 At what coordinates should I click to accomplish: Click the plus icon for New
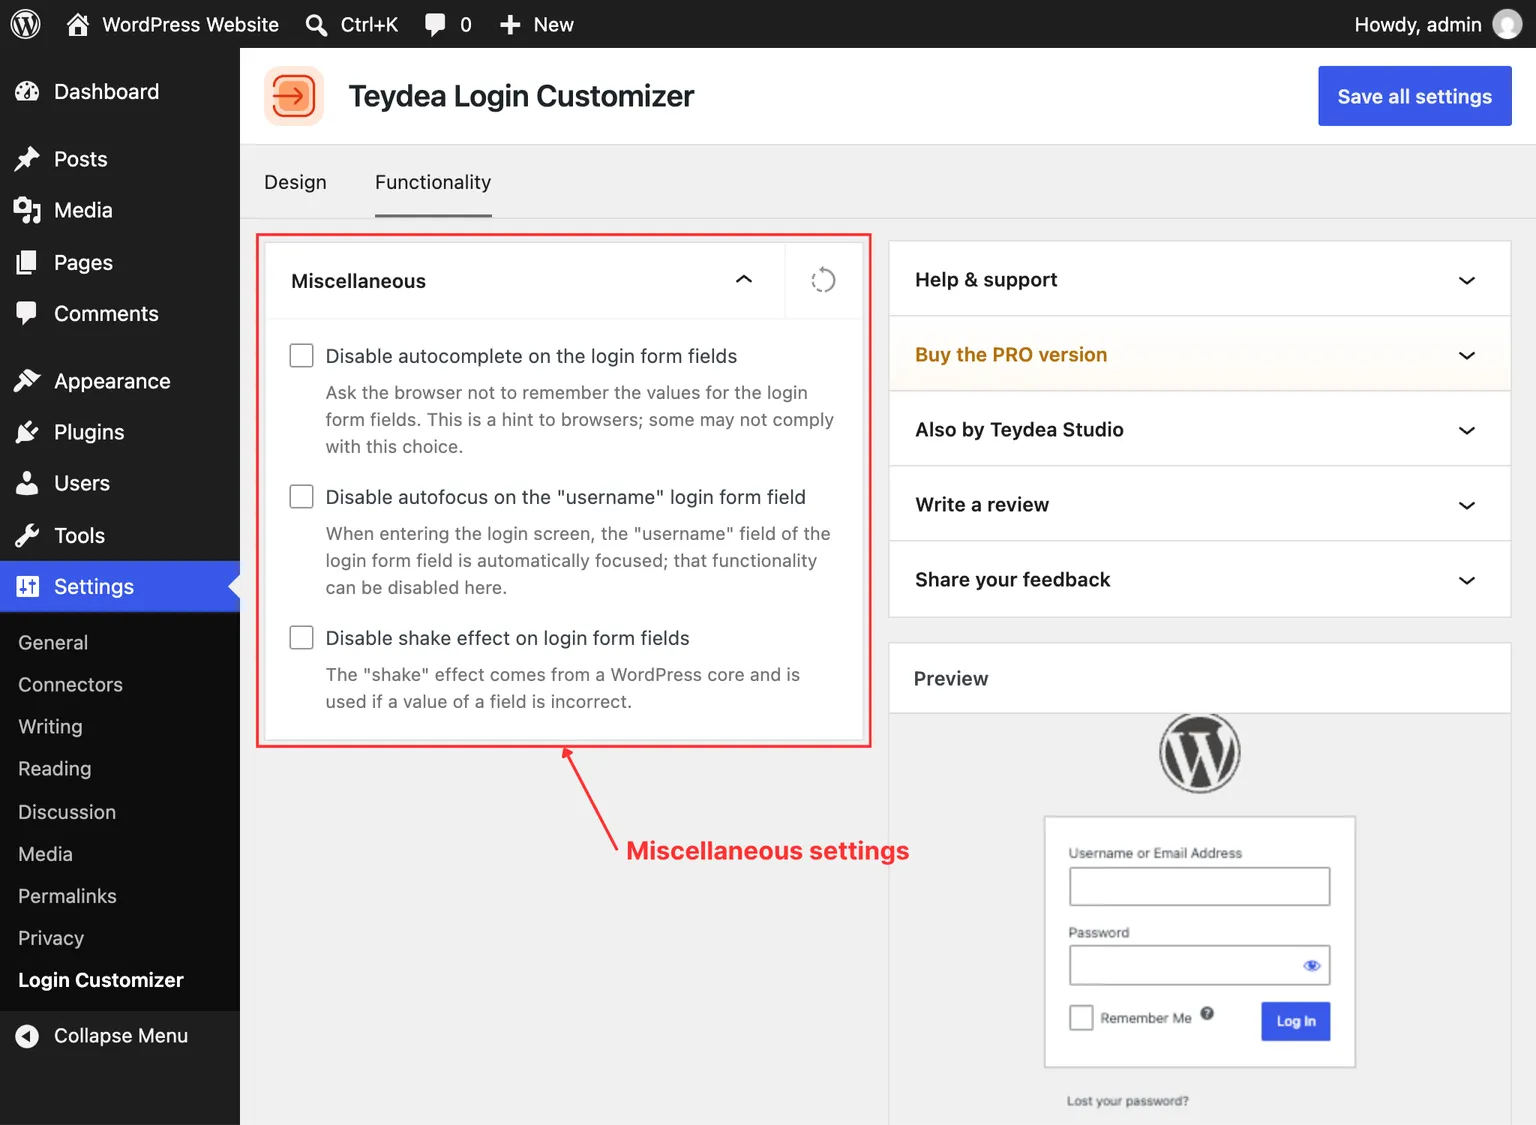[x=510, y=25]
